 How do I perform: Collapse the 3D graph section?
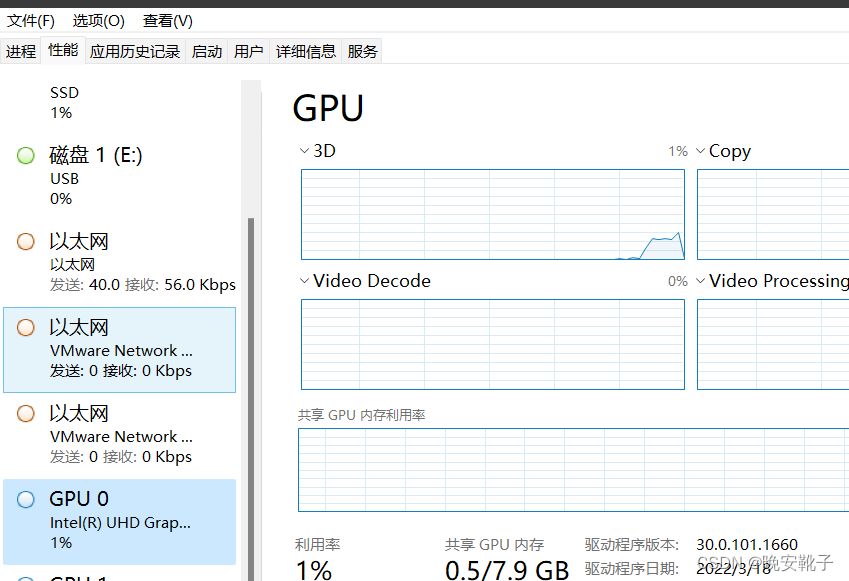point(304,150)
